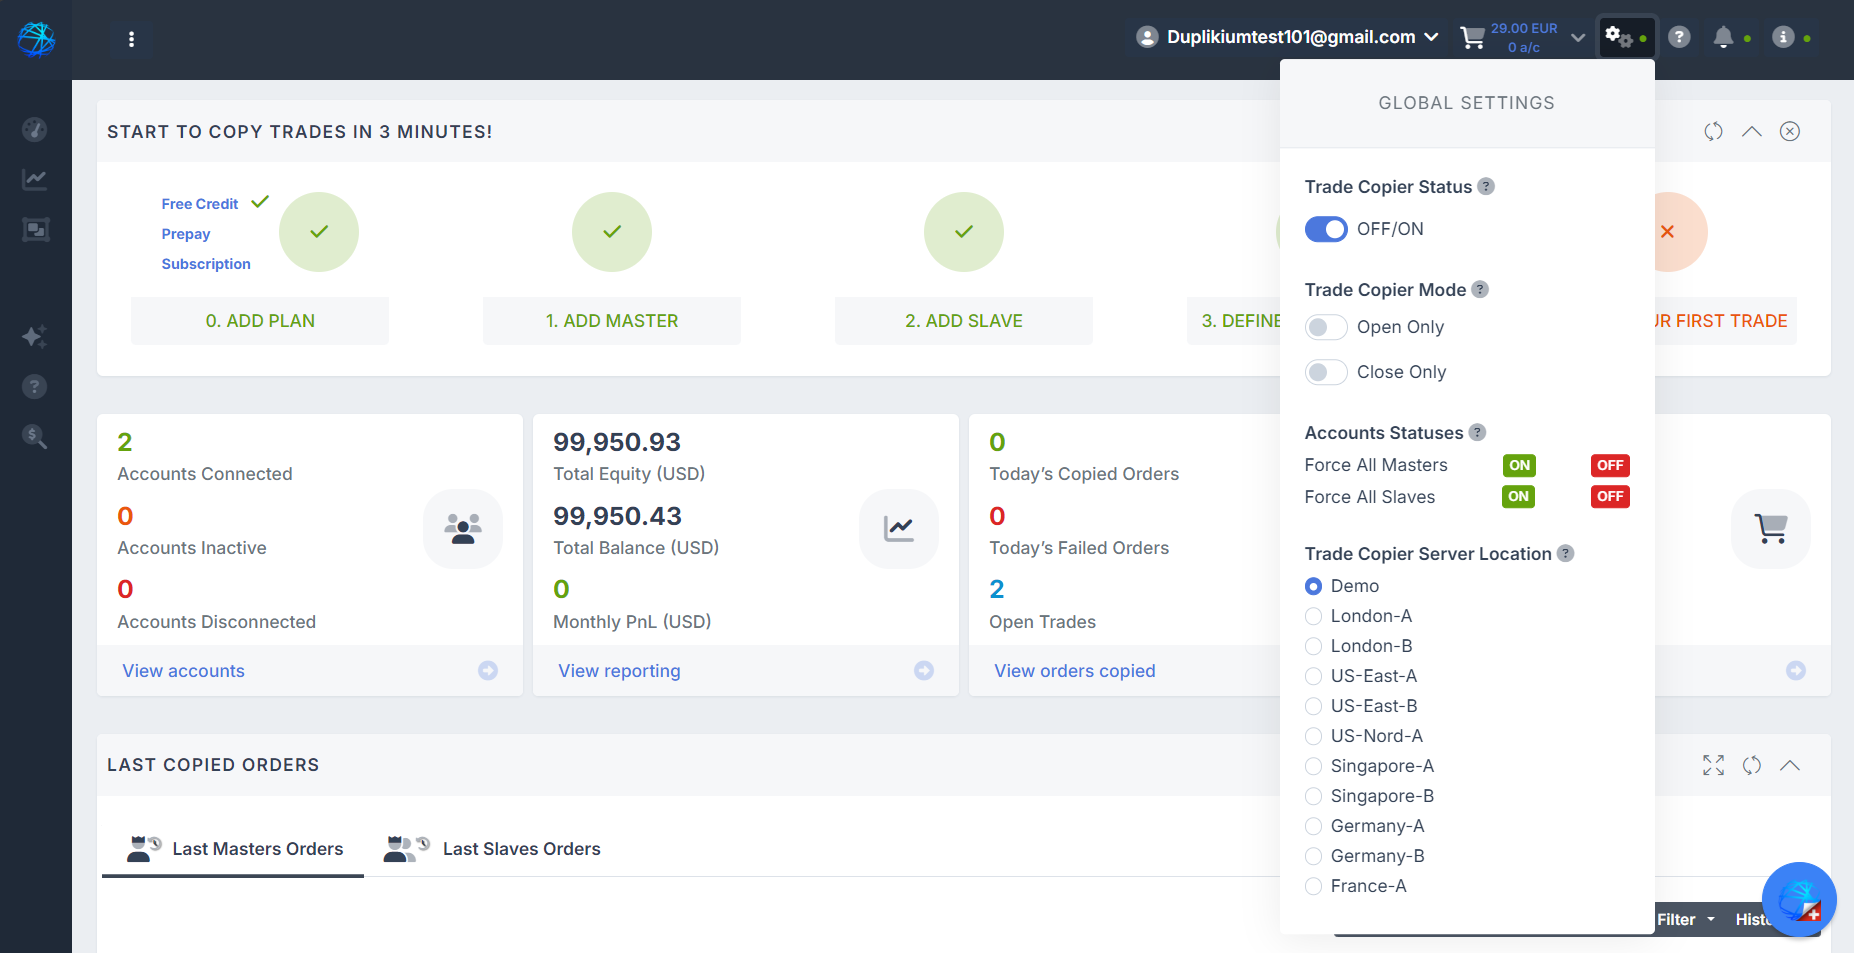
Task: Close the Start to Copy Trades panel
Action: (1790, 131)
